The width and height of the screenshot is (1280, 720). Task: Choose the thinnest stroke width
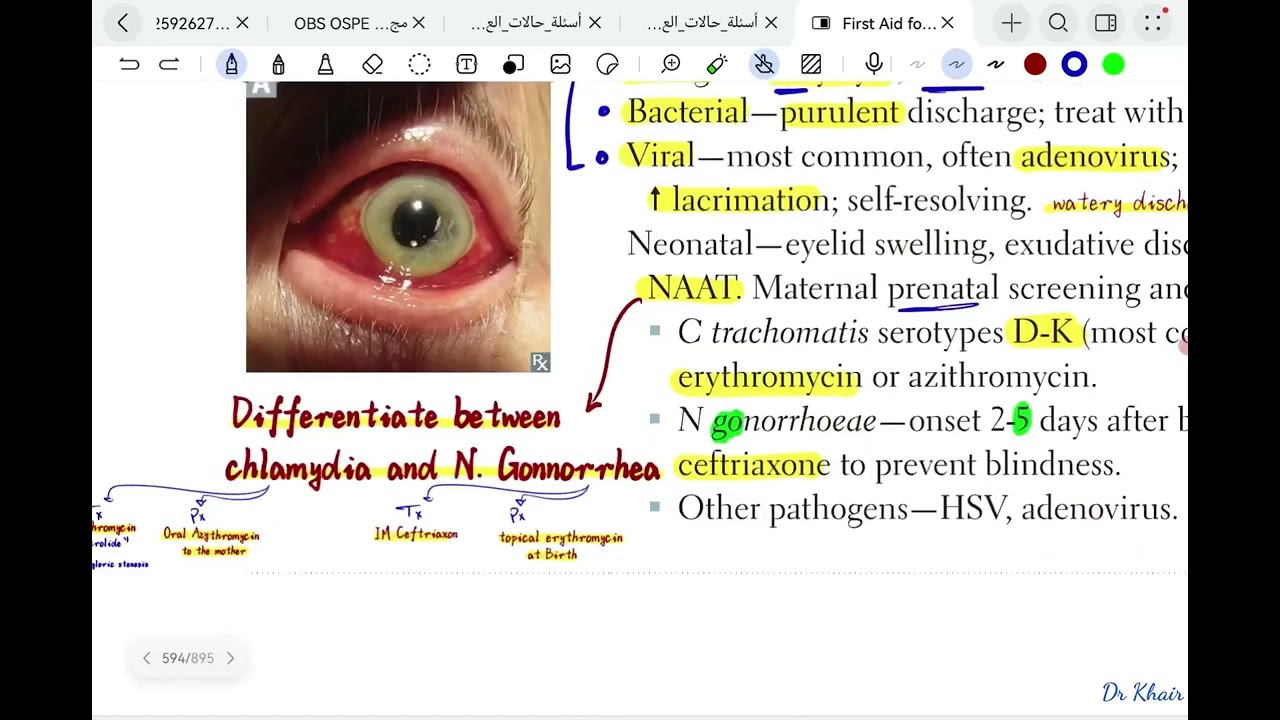pos(917,65)
